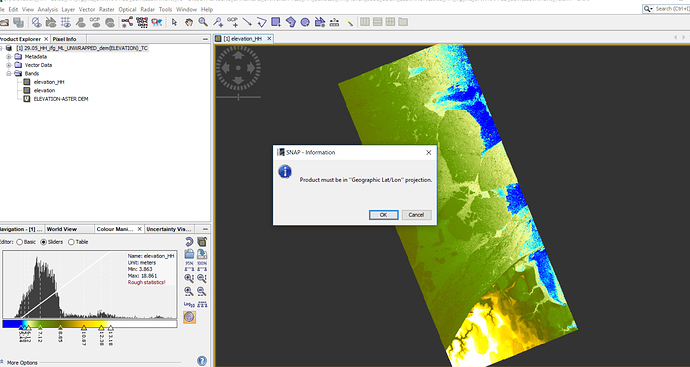
Task: Collapse the Bands folder node
Action: click(x=9, y=73)
